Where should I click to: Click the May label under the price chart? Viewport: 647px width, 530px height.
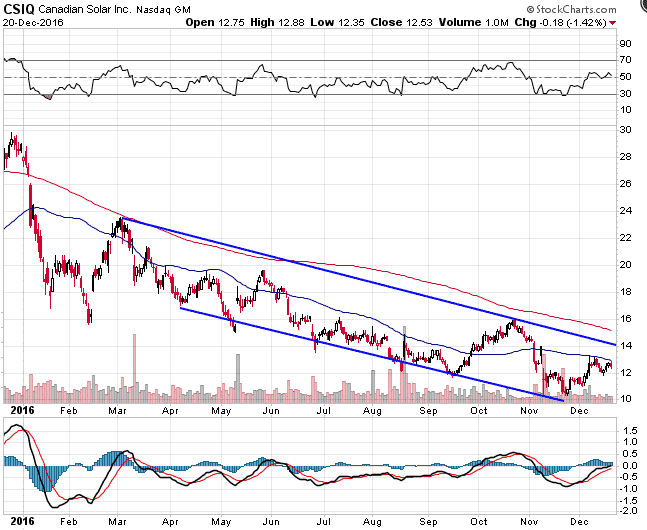click(221, 411)
